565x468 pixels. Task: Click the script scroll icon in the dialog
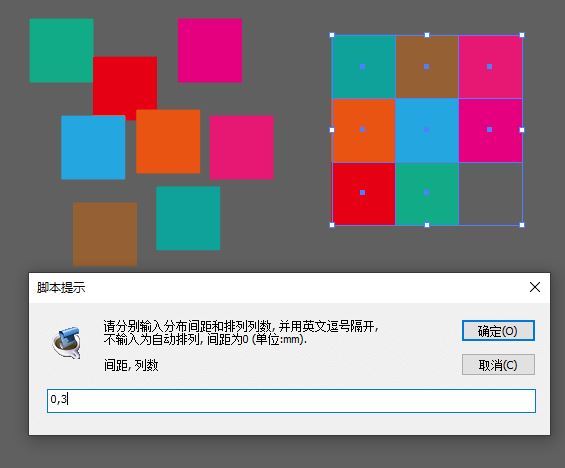(67, 343)
